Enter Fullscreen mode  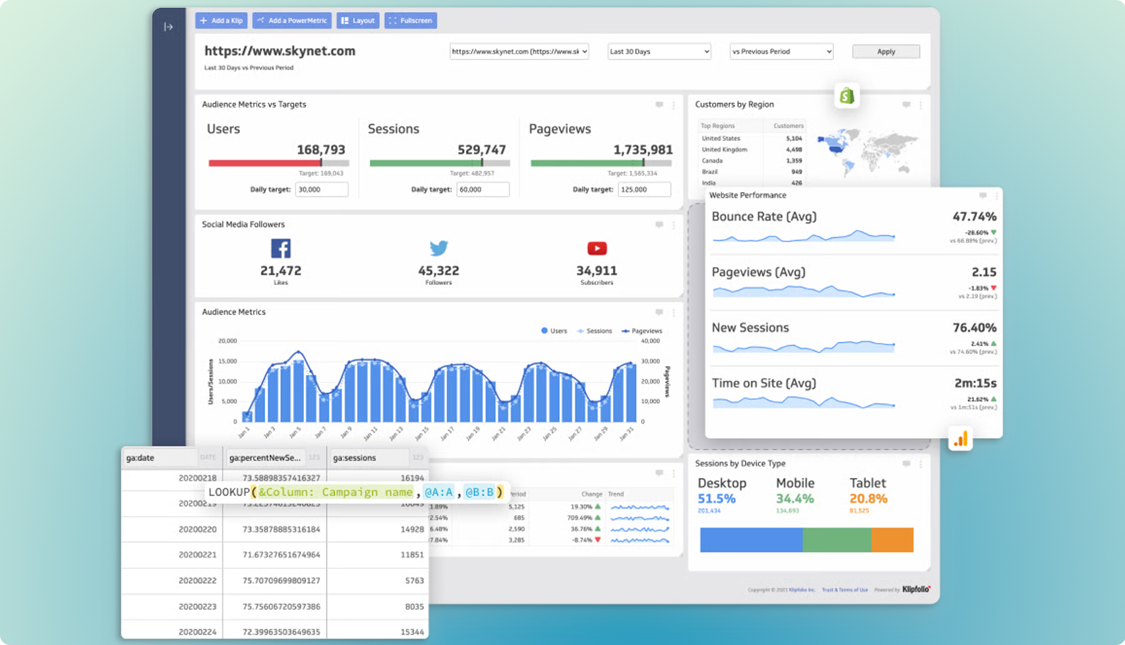click(411, 21)
